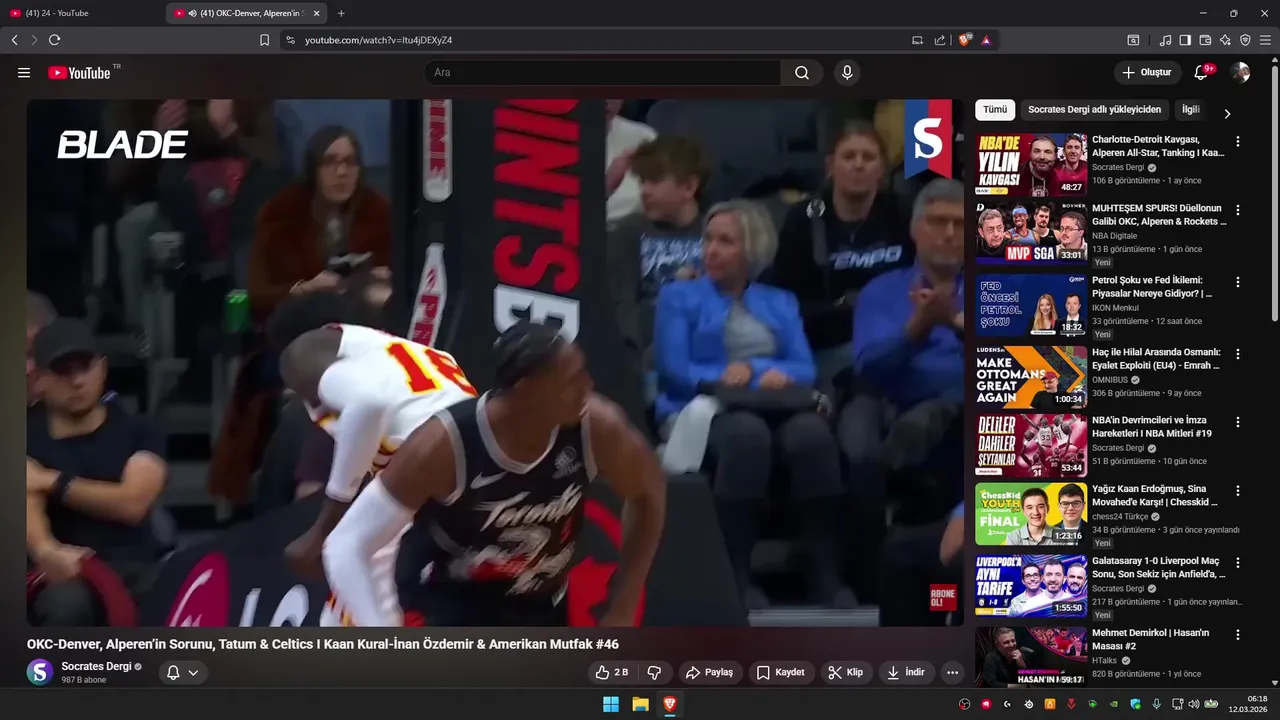The height and width of the screenshot is (720, 1280).
Task: Select the Tümü filter chip
Action: point(995,110)
